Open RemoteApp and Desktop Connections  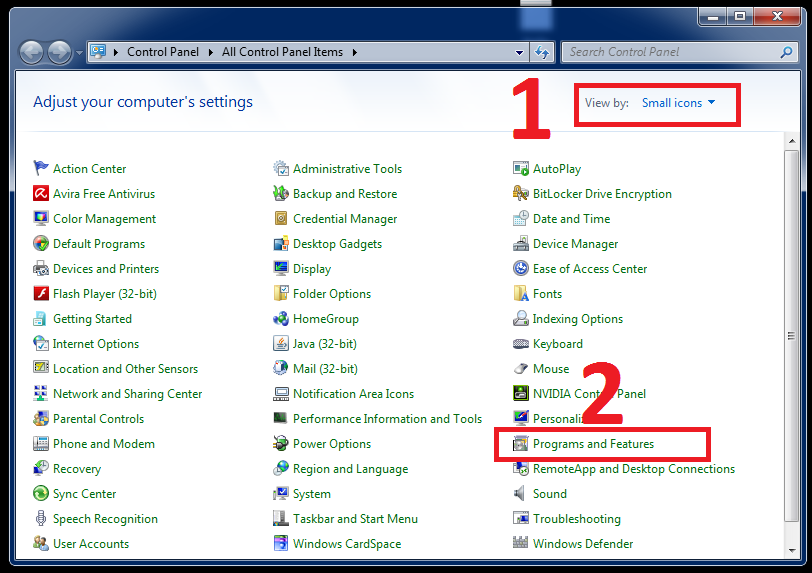tap(634, 469)
